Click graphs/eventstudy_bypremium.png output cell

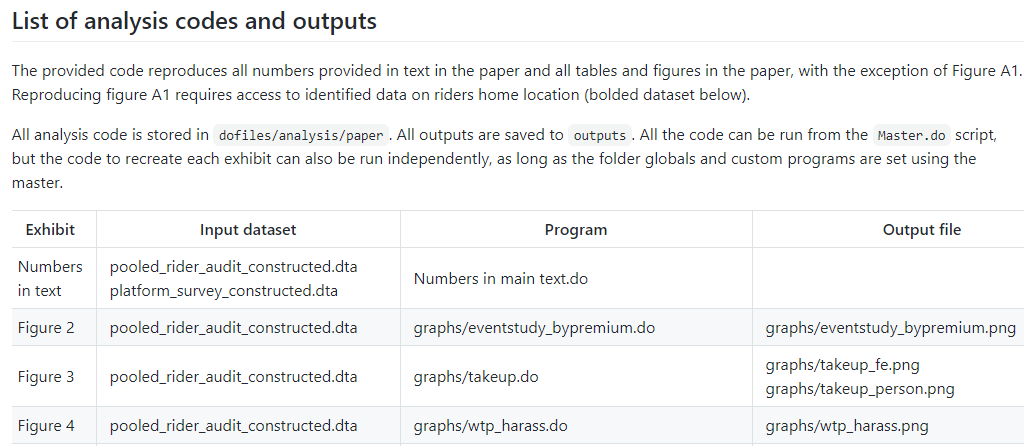[x=891, y=327]
